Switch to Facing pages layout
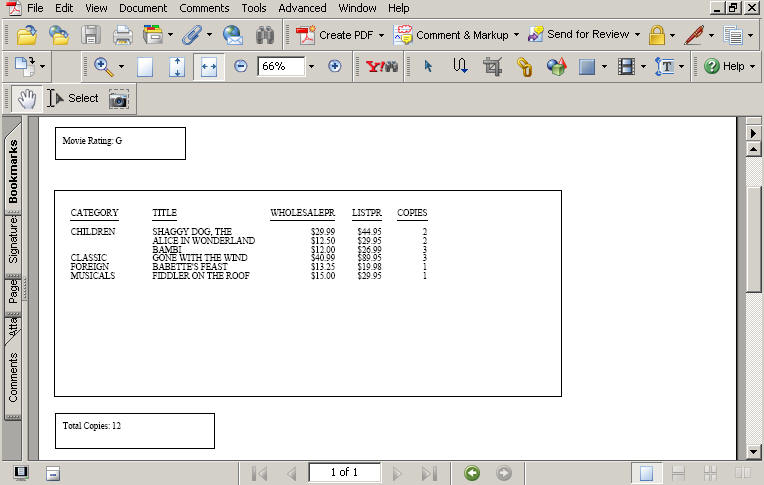Image resolution: width=764 pixels, height=485 pixels. [743, 473]
